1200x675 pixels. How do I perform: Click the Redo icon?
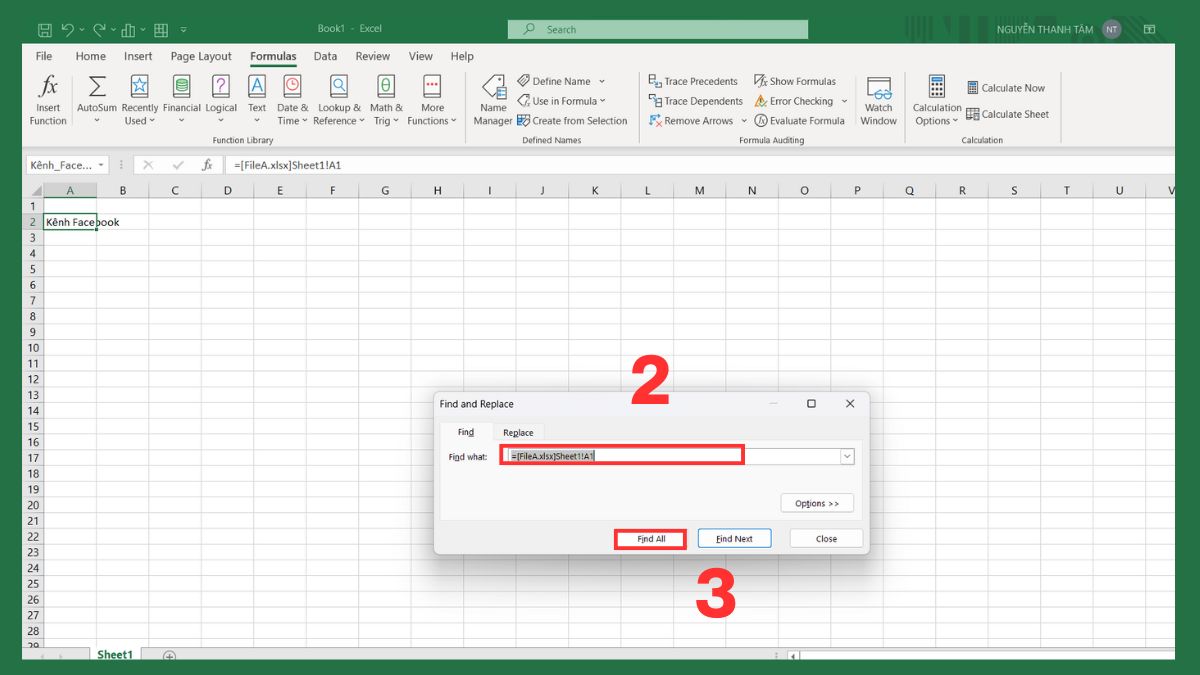98,30
